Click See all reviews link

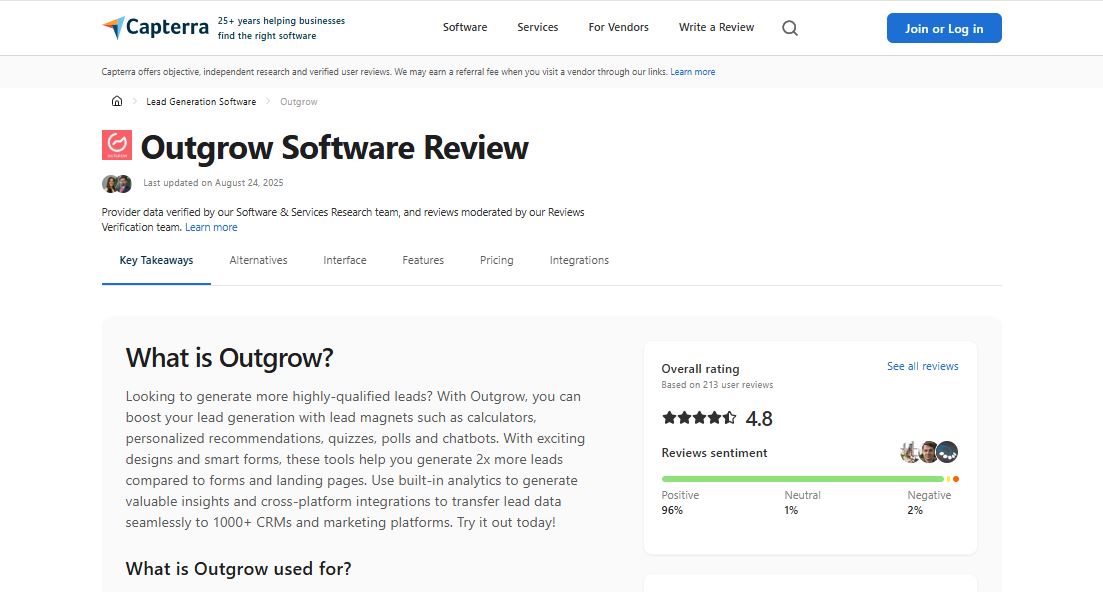(922, 367)
